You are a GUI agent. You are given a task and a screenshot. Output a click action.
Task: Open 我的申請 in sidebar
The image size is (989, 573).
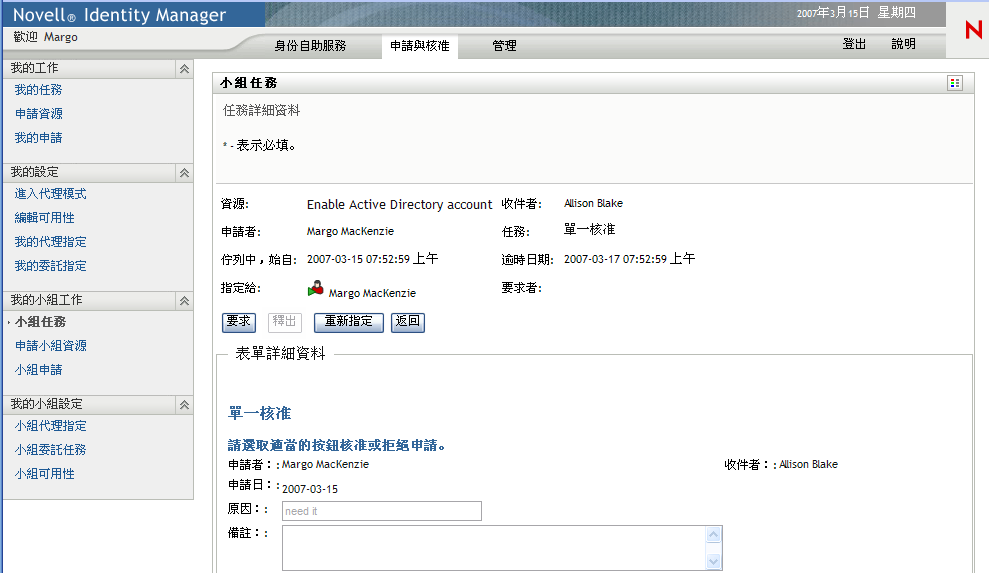(38, 138)
